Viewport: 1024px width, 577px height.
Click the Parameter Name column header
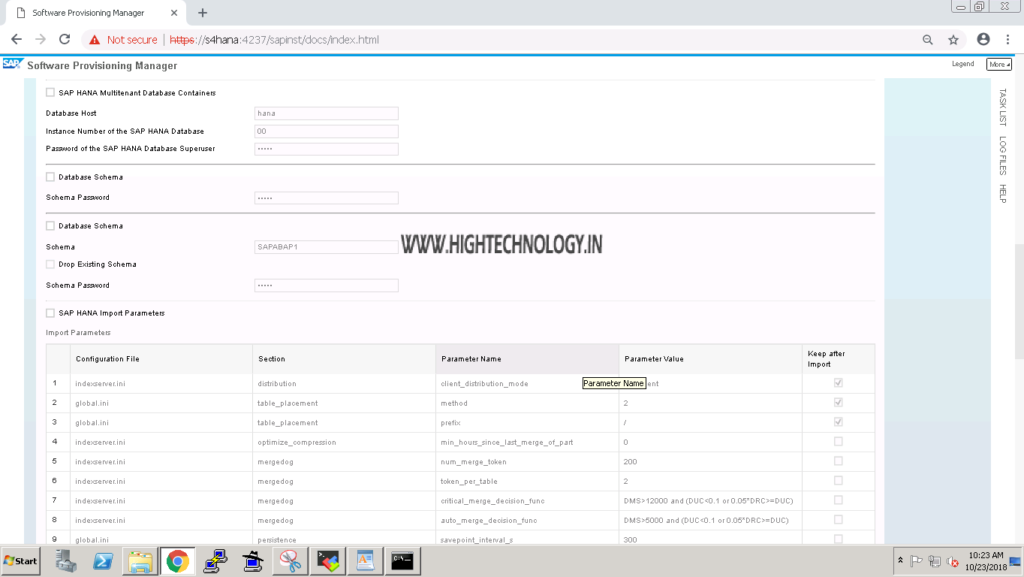527,359
